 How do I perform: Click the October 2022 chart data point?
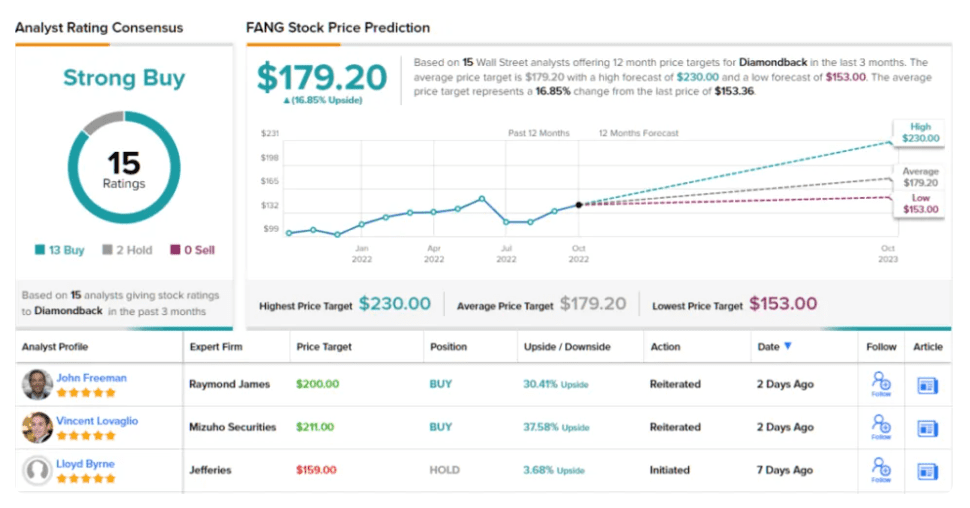click(579, 205)
